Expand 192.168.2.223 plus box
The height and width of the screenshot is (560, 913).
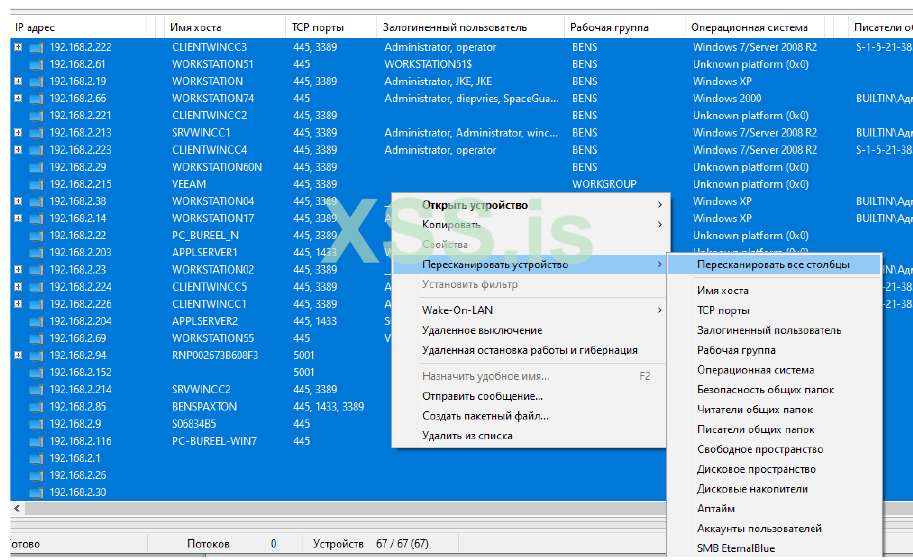pos(18,150)
